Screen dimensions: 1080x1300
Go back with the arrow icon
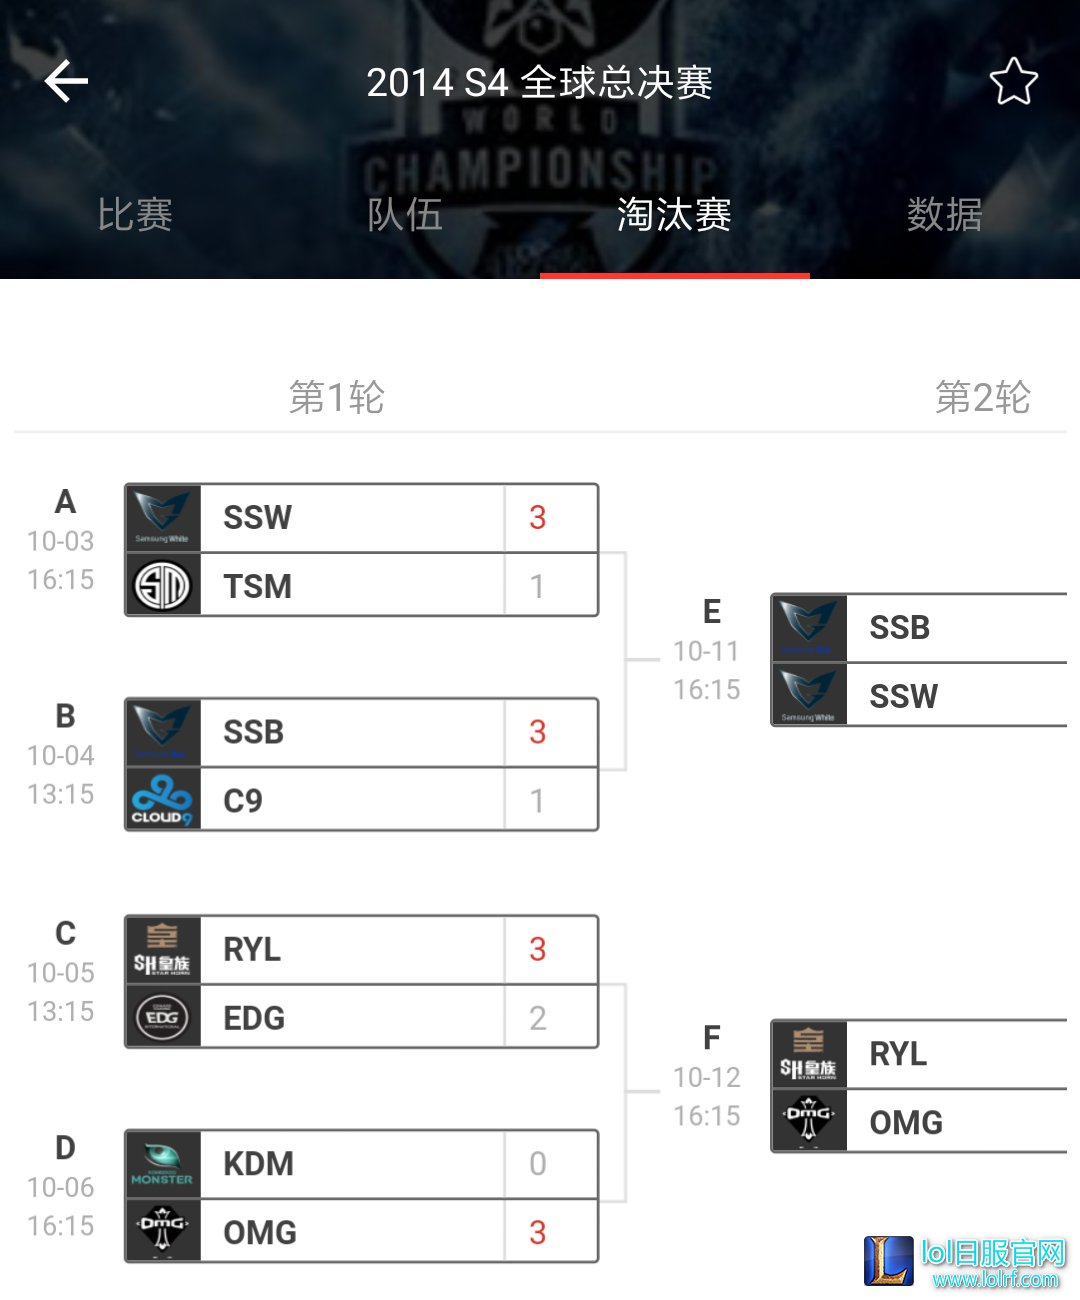point(66,81)
